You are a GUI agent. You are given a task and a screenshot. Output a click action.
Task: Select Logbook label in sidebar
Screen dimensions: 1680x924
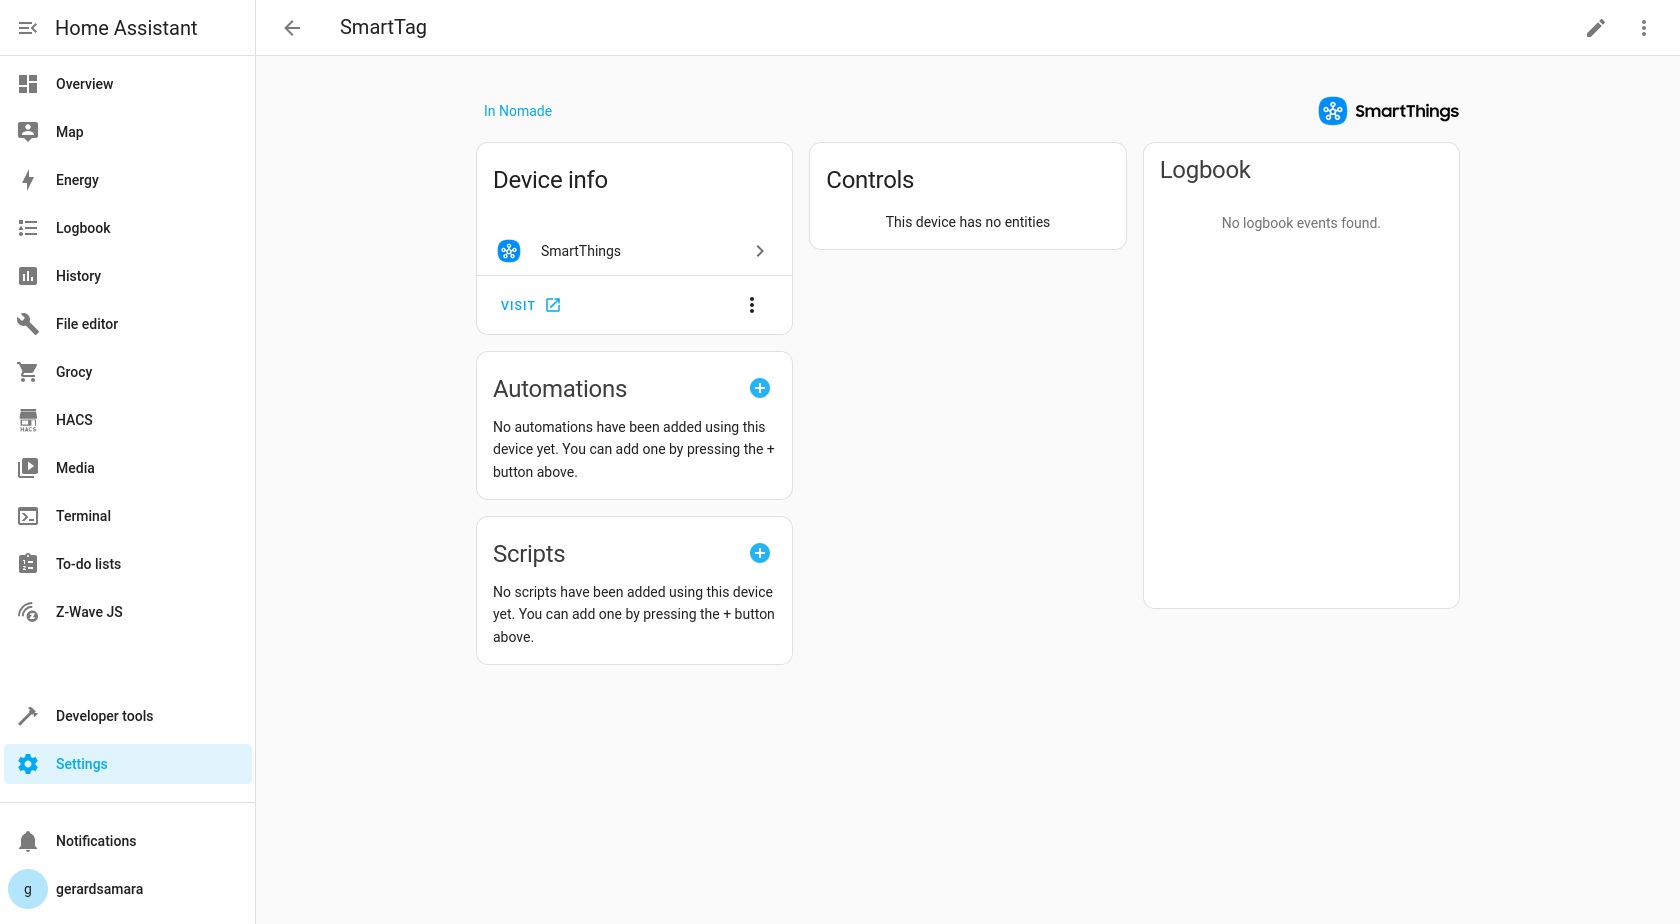point(83,228)
